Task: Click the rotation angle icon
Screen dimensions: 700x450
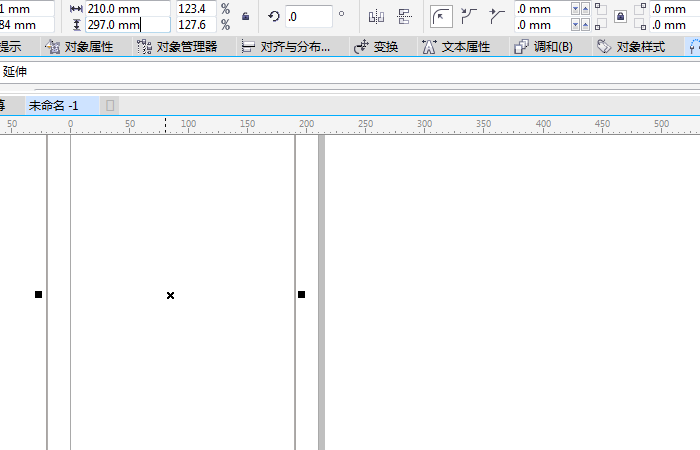Action: [x=274, y=17]
